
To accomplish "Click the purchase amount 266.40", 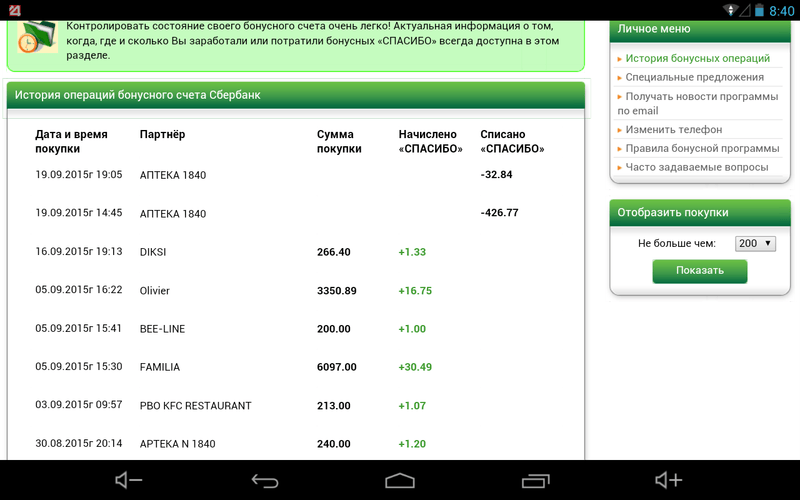I will (334, 252).
